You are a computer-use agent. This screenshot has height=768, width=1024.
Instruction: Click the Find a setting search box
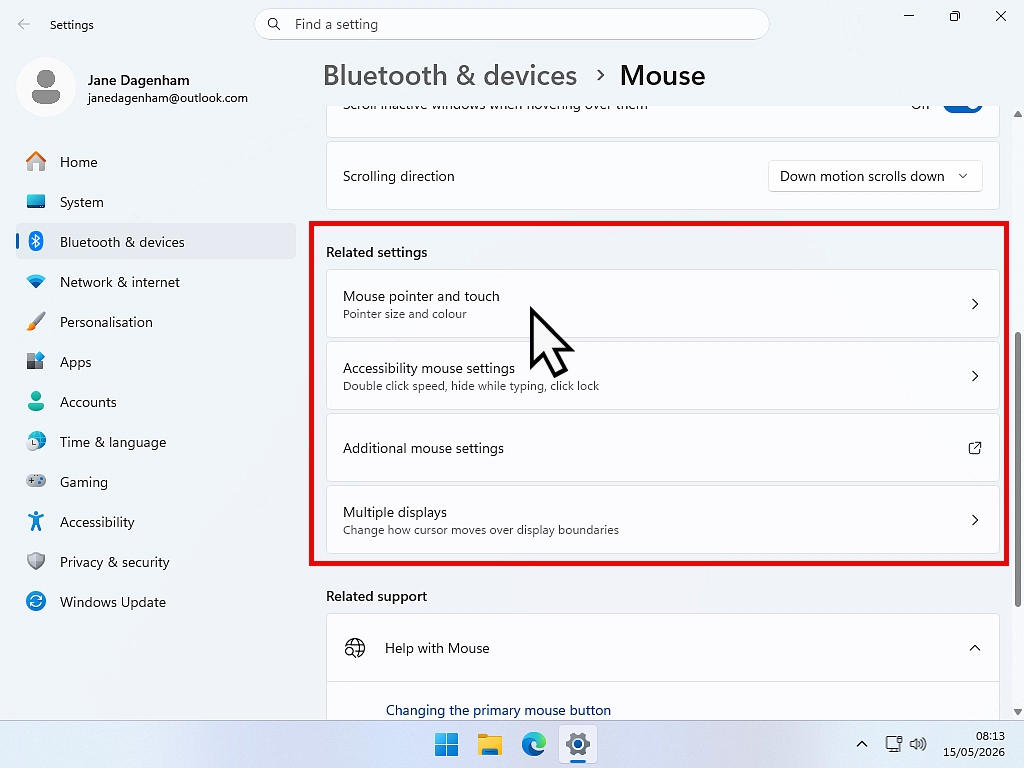click(512, 24)
